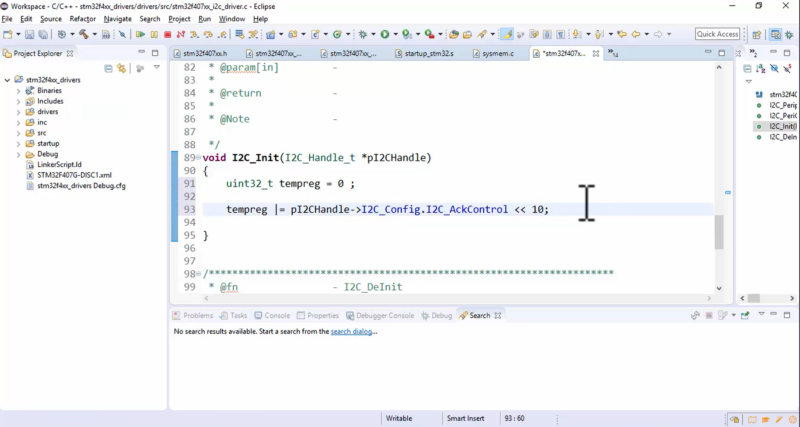The width and height of the screenshot is (800, 427).
Task: Select stm32f4xx_drivers Debug.cfg file
Action: 81,186
